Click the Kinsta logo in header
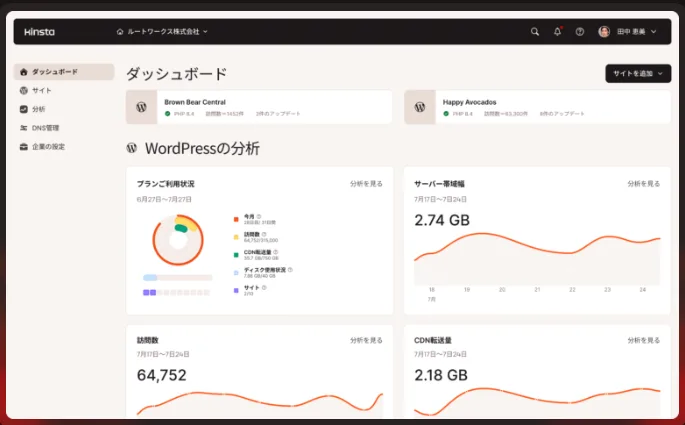Viewport: 685px width, 425px height. (x=40, y=32)
